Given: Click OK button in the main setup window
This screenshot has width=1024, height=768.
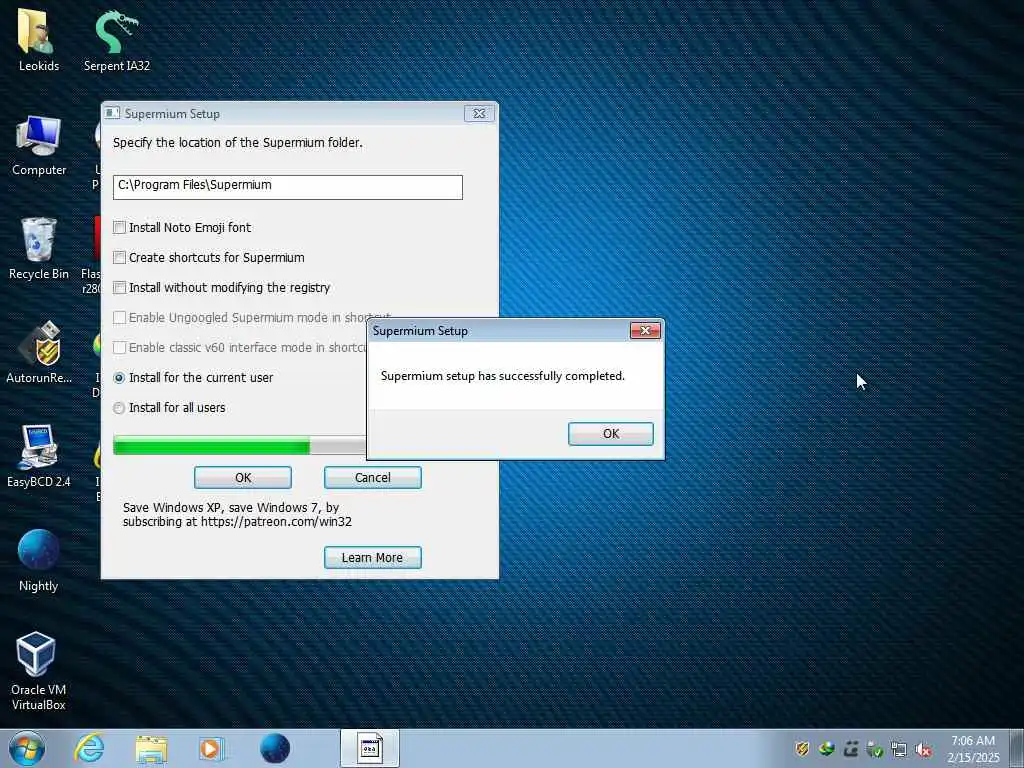Looking at the screenshot, I should [243, 477].
